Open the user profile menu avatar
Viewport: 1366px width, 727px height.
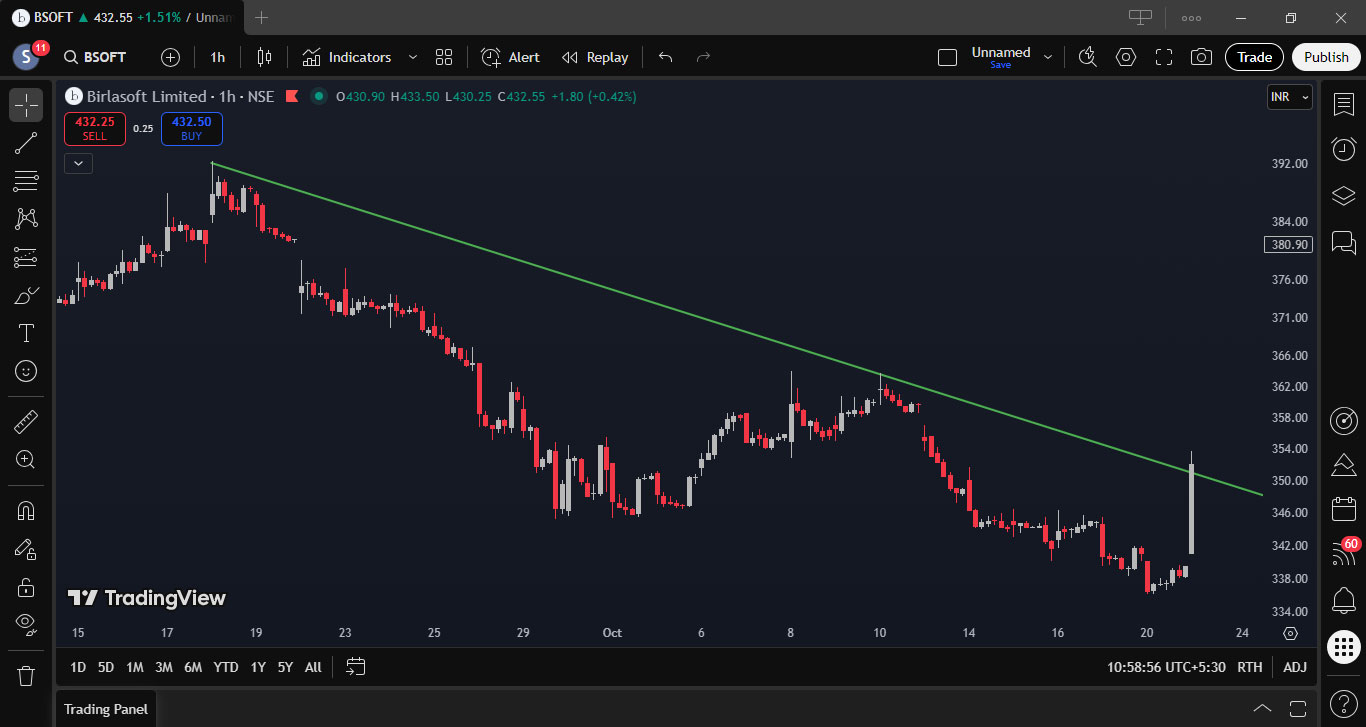tap(26, 57)
